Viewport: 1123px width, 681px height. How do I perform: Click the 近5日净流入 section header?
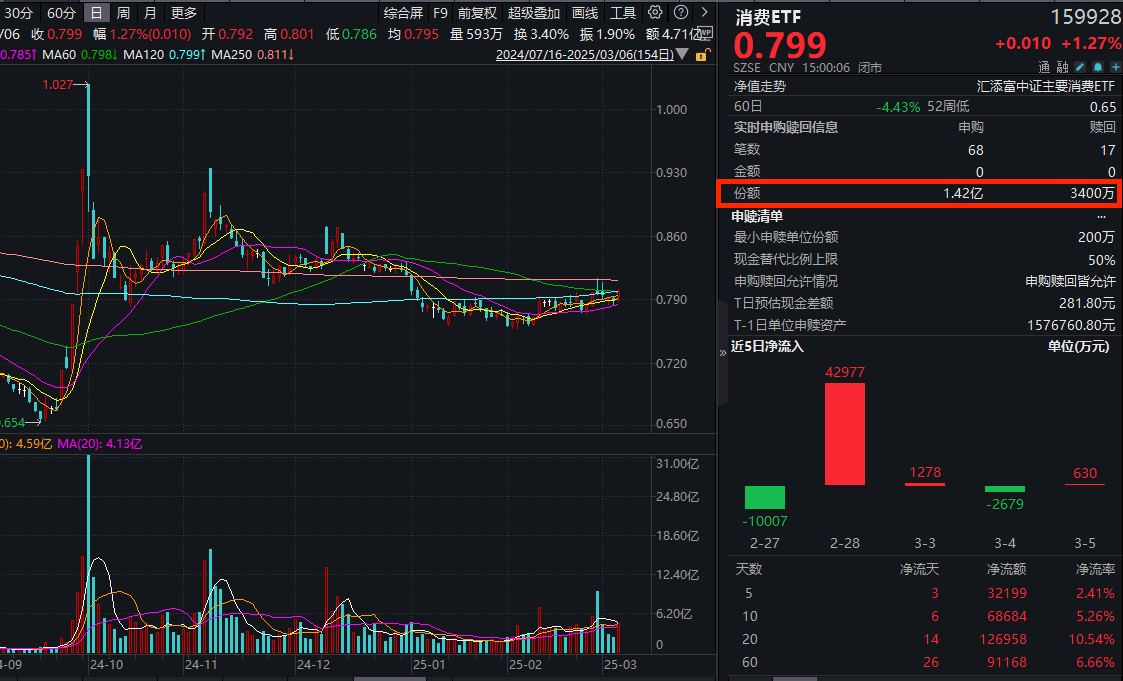click(x=767, y=347)
